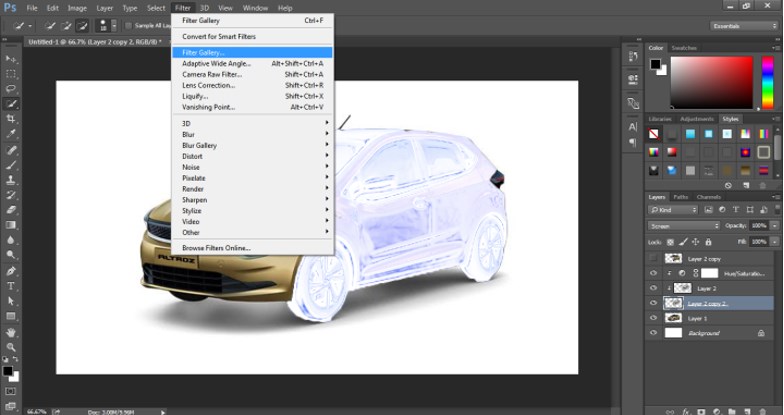Select the Gradient tool

click(11, 225)
